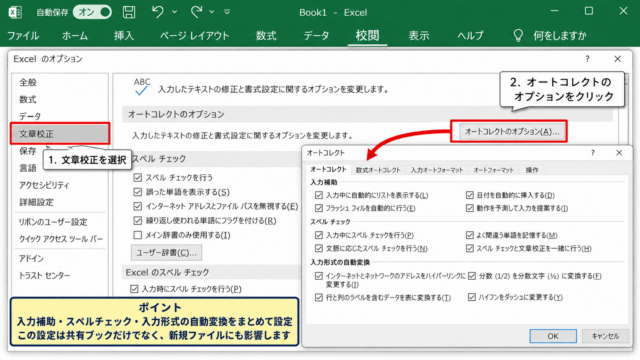Switch to the ヘルプ ribbon tab

click(470, 36)
